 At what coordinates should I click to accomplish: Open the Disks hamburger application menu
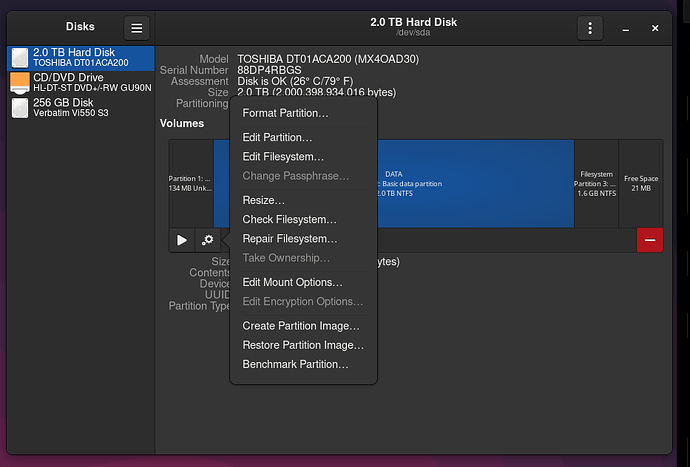[136, 28]
